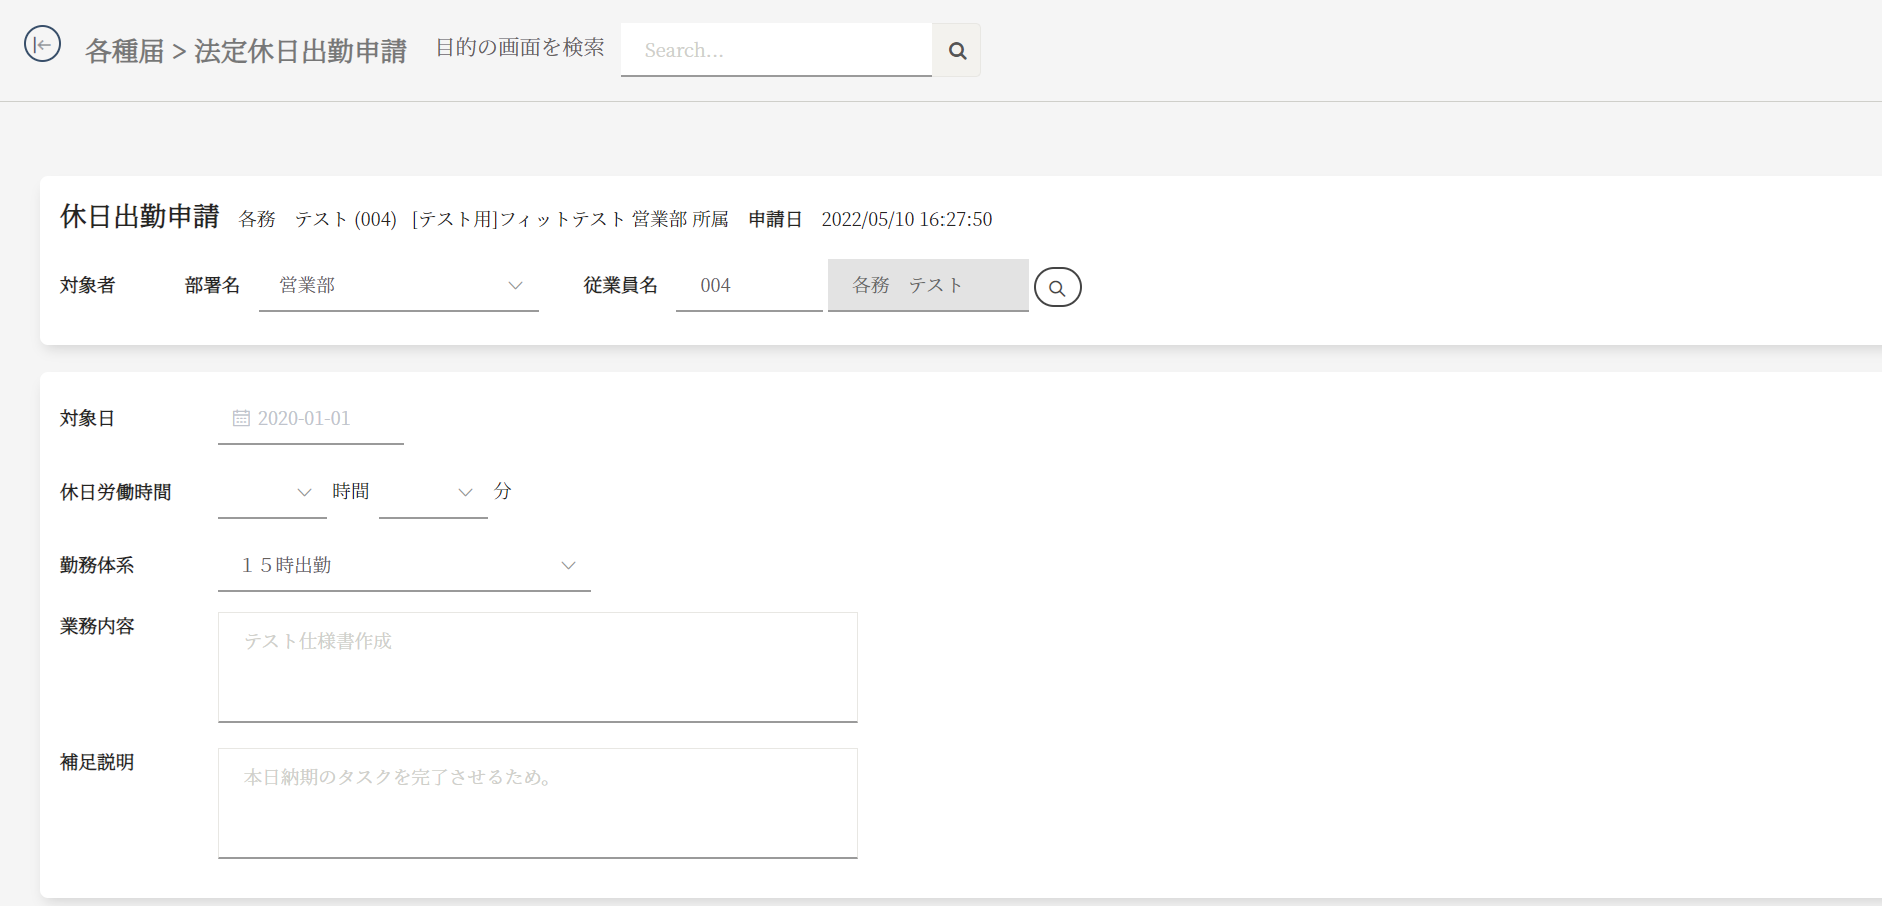Click the 法定休日出勤申請 breadcrumb title
1882x906 pixels.
[x=300, y=51]
